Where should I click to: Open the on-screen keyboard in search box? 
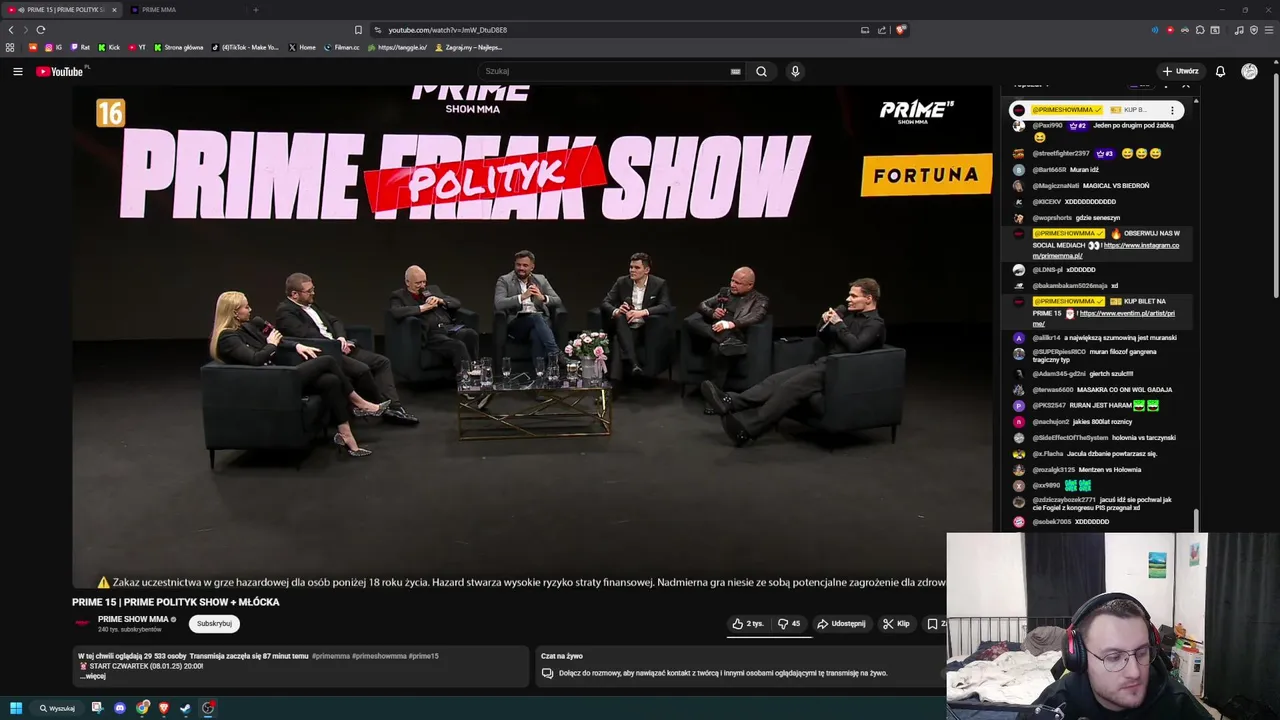[735, 71]
